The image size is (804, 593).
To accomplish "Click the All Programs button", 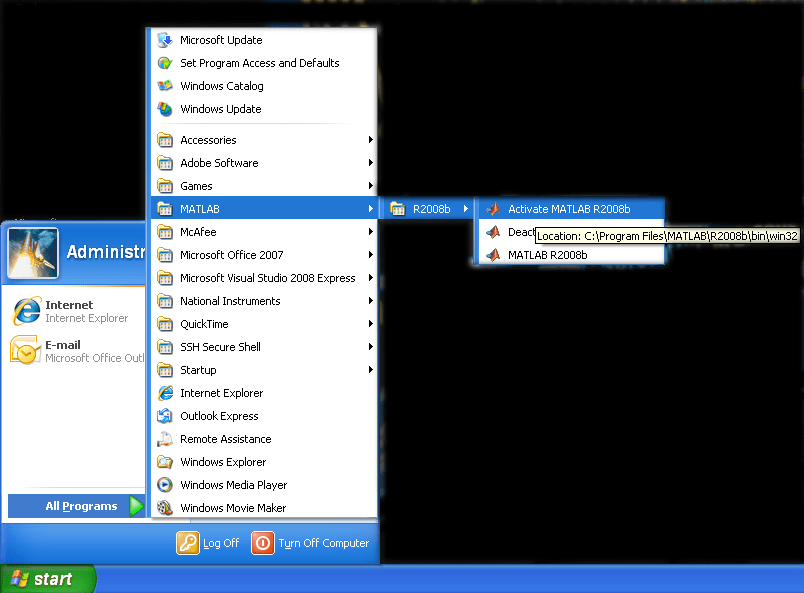I will pos(76,506).
